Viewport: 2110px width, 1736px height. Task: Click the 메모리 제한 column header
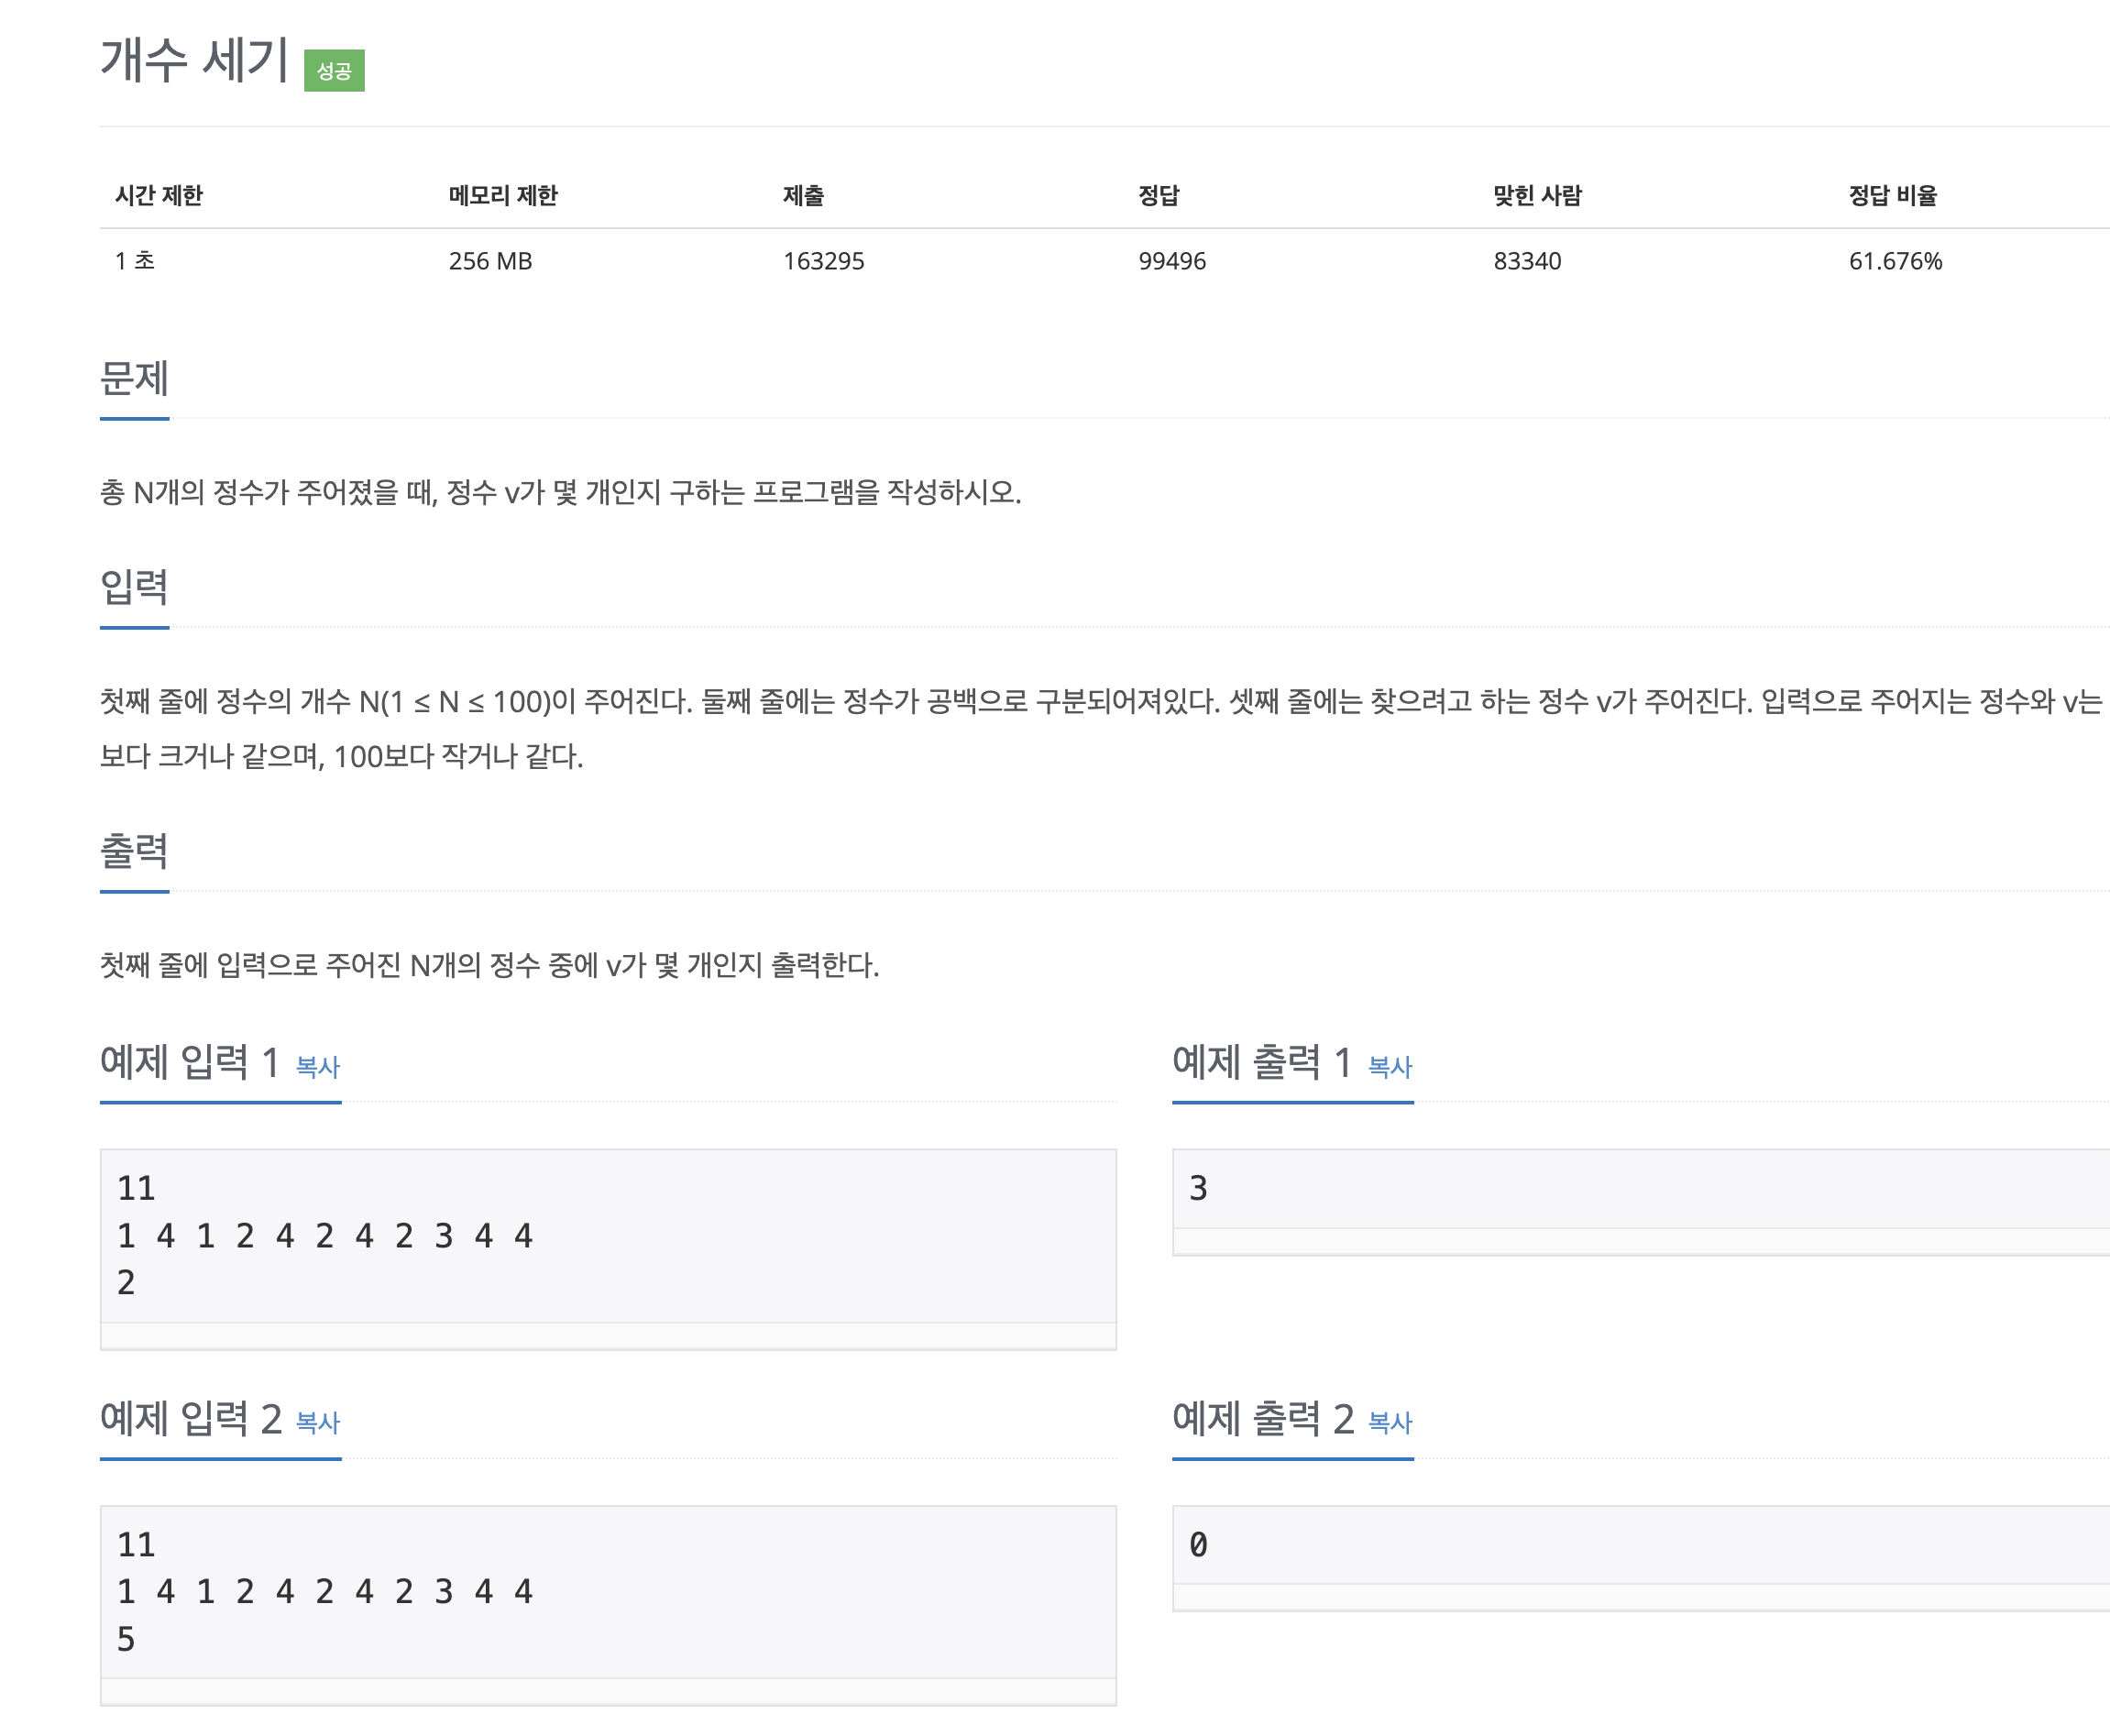tap(503, 196)
